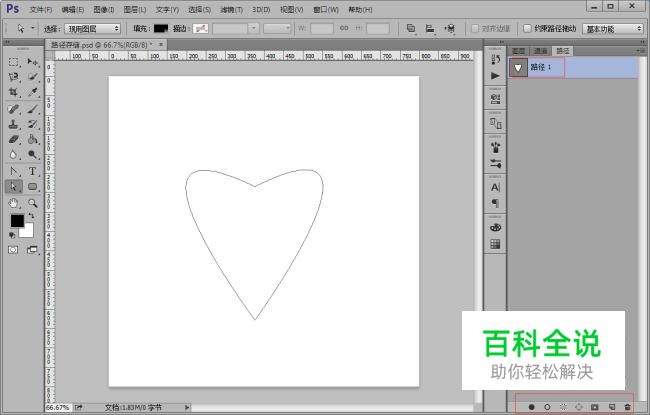650x415 pixels.
Task: Make work path from selection
Action: pos(579,407)
